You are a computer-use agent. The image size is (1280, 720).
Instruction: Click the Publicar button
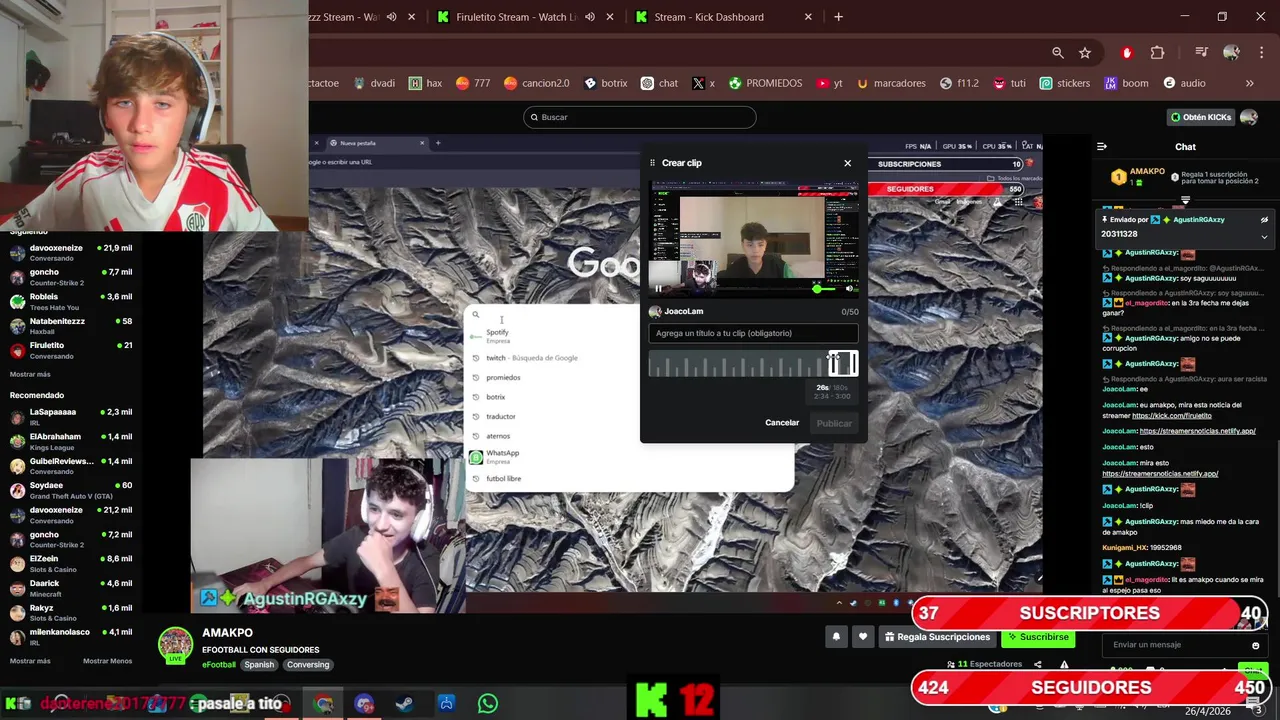(834, 423)
